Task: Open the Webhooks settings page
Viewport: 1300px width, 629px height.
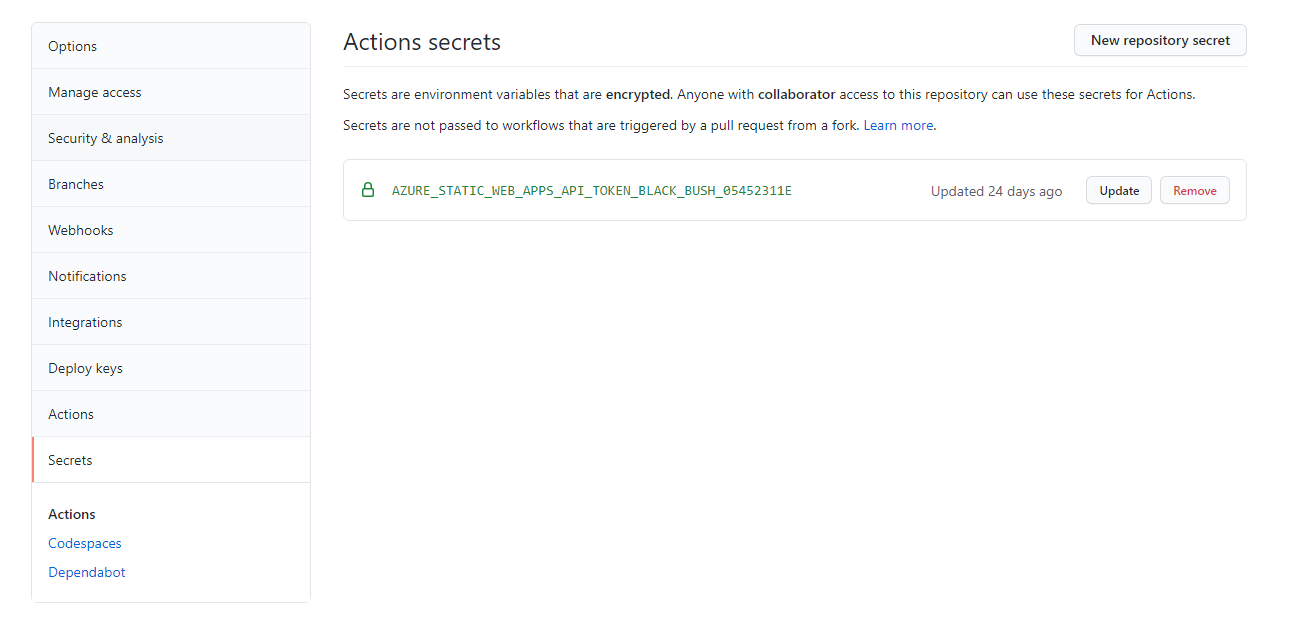Action: point(80,229)
